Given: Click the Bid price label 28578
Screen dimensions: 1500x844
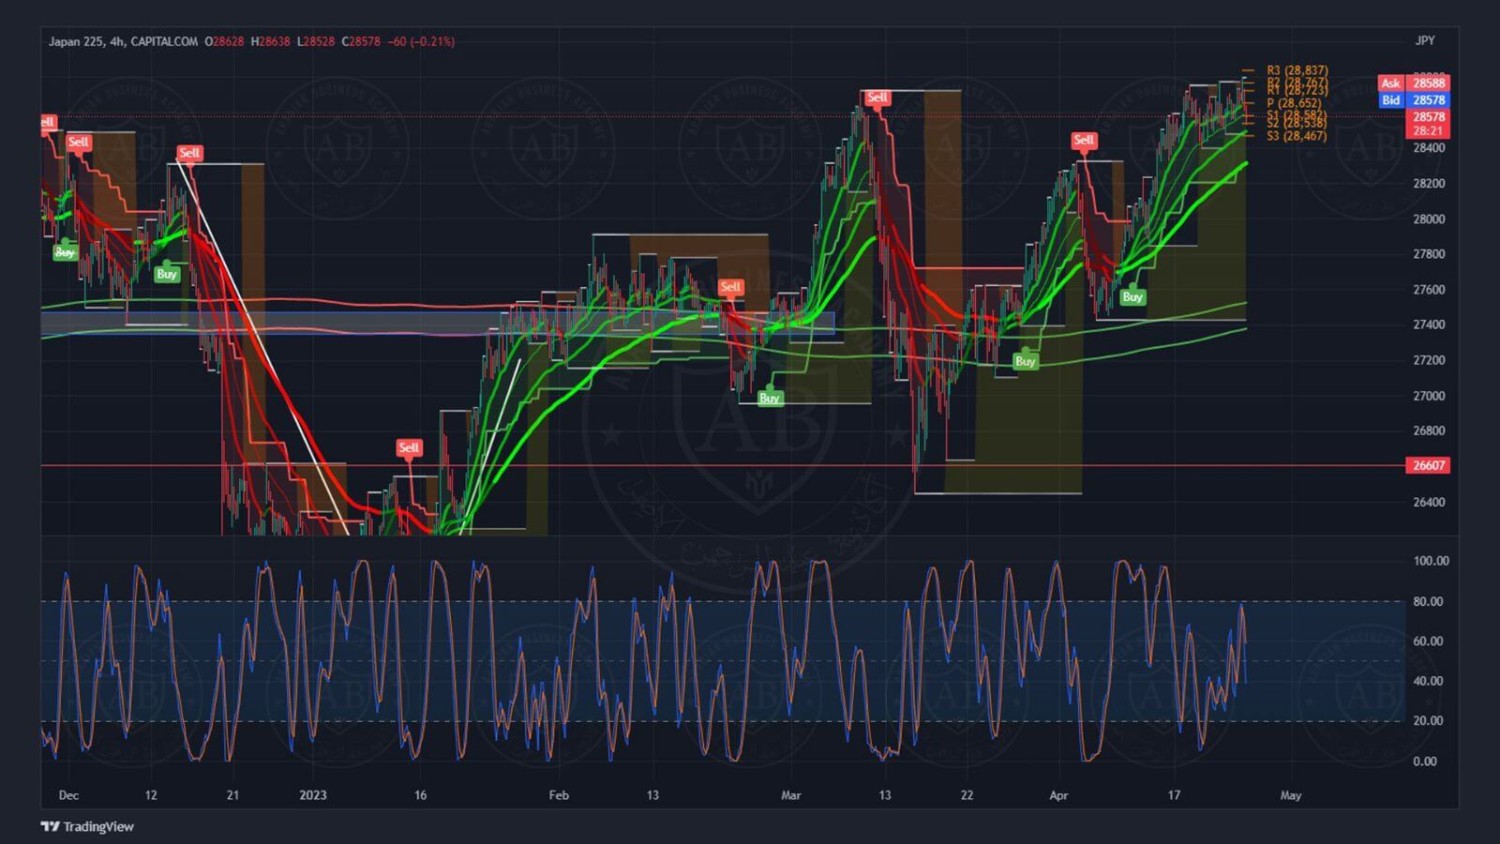Looking at the screenshot, I should click(1413, 100).
